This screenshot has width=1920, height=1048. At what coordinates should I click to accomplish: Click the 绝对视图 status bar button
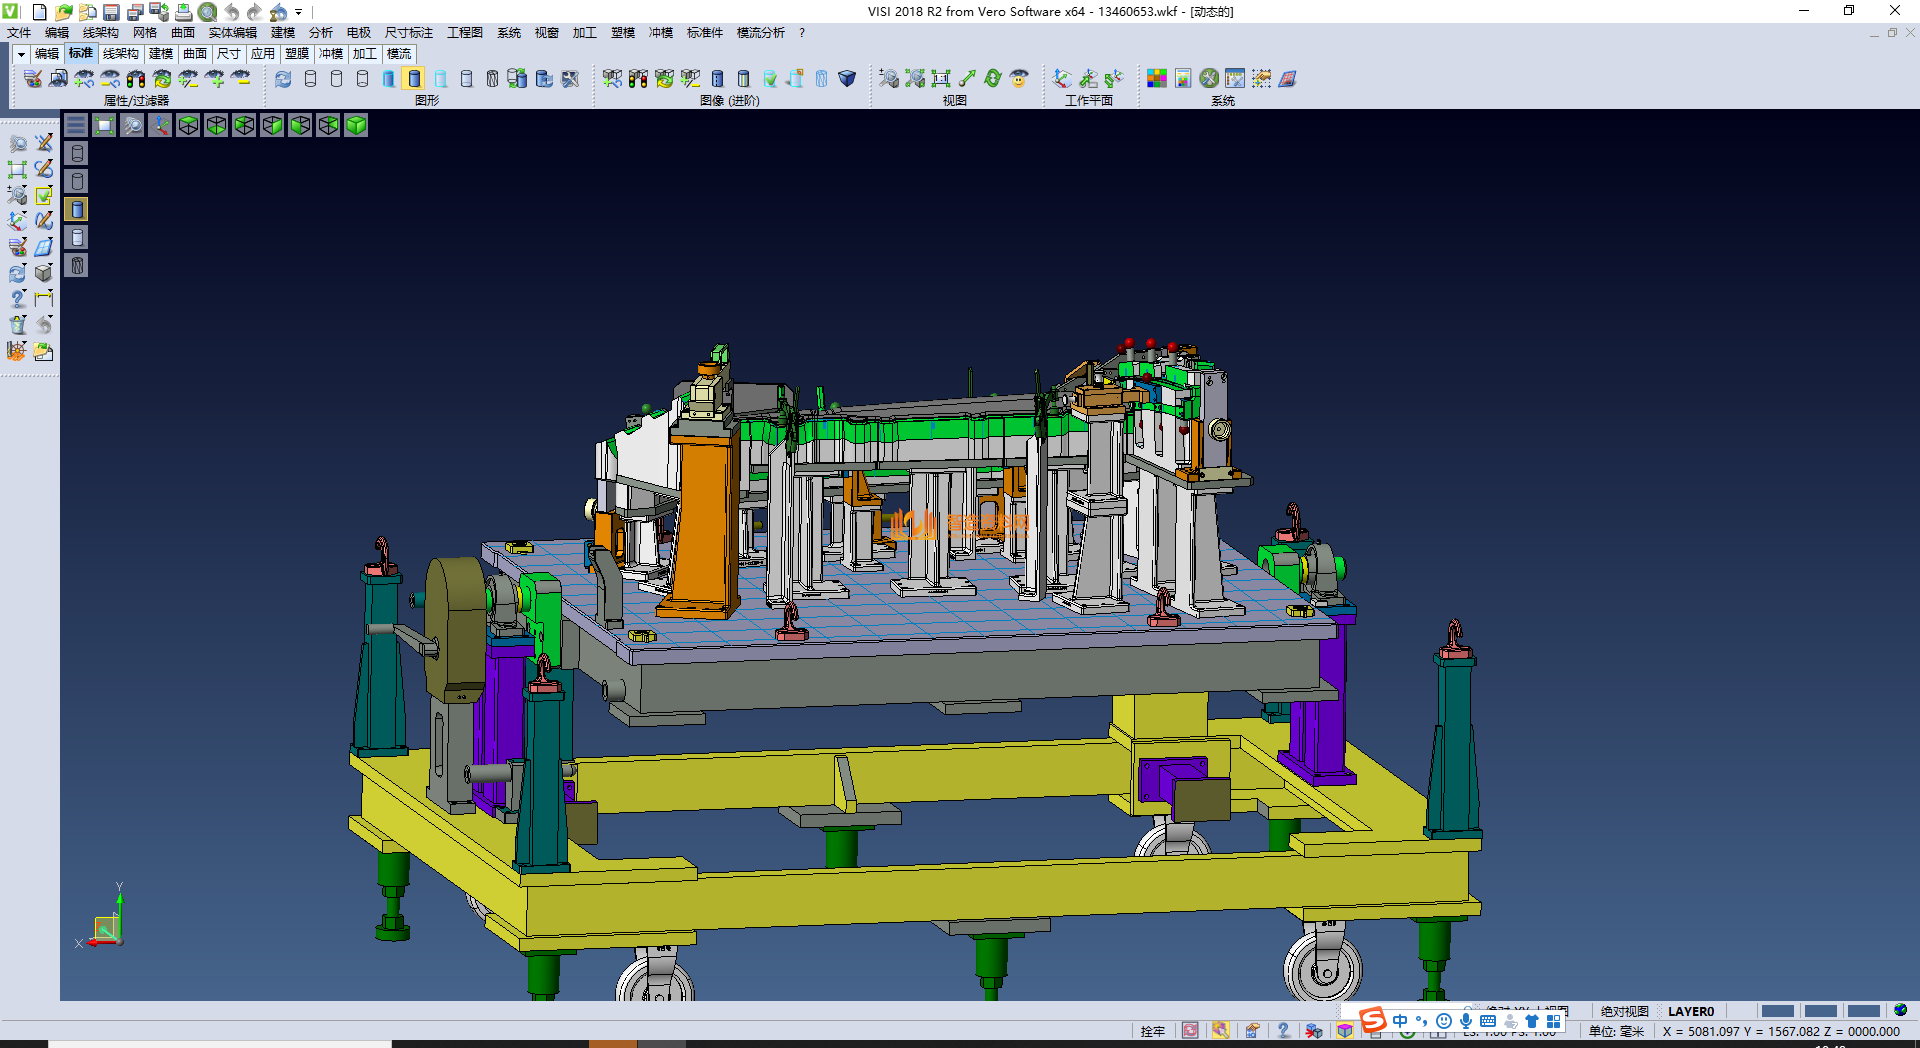(x=1624, y=1011)
